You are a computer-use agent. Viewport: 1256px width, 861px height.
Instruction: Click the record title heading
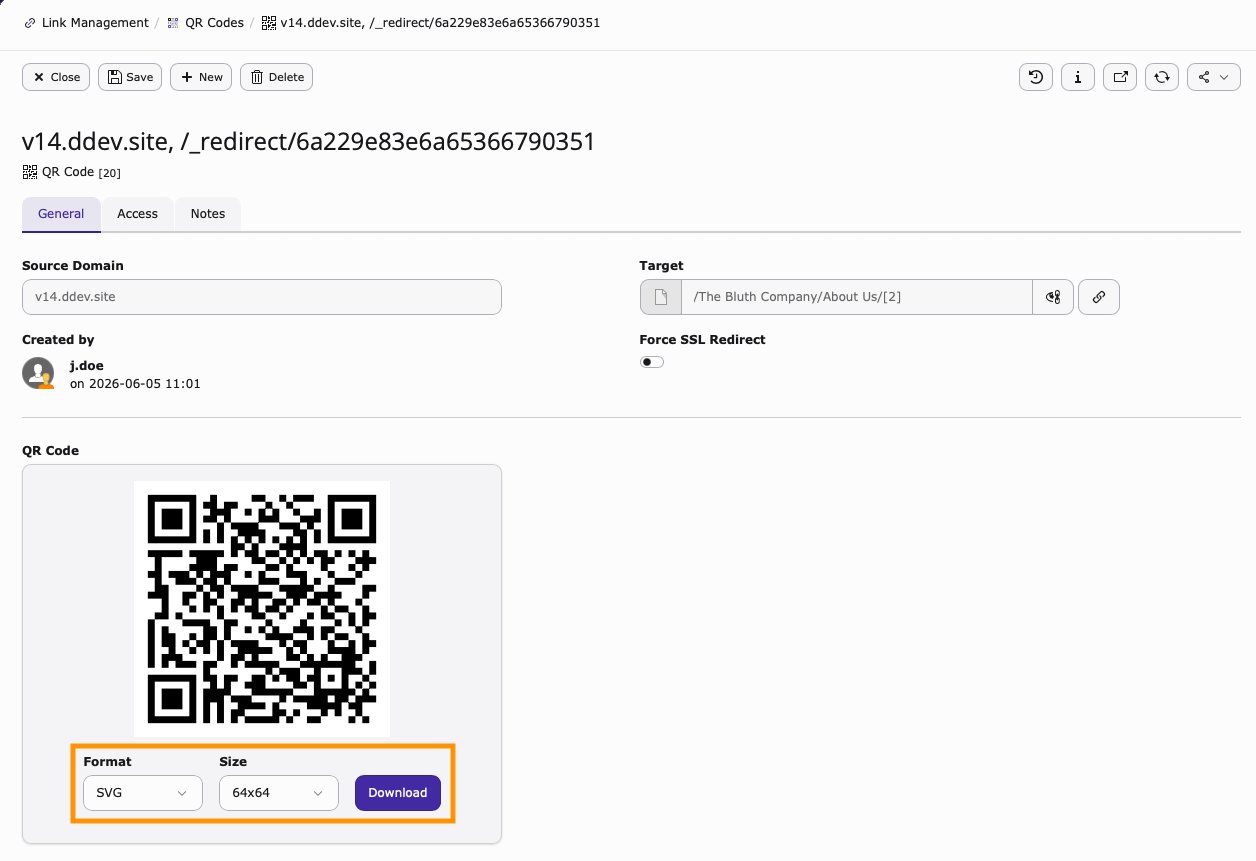[x=308, y=142]
